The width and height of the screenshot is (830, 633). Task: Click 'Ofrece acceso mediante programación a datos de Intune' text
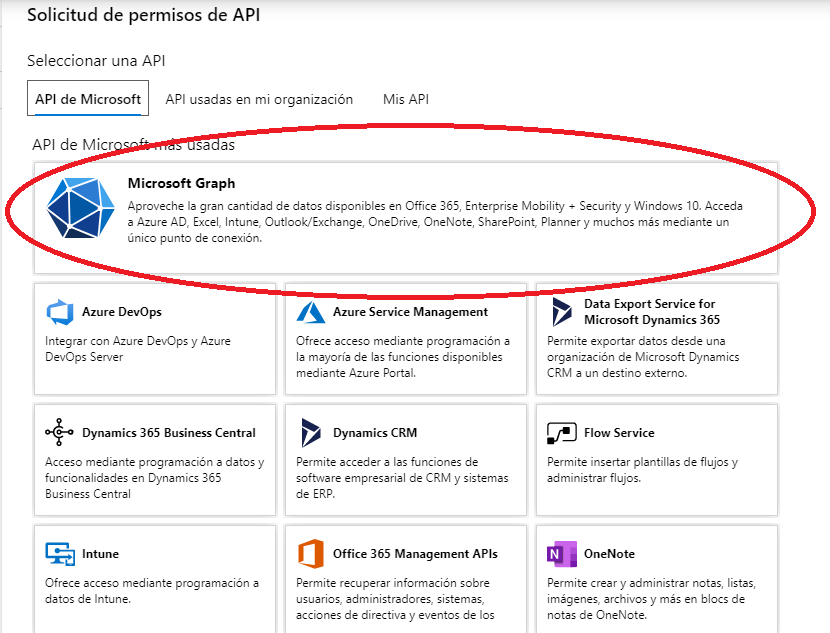pos(152,591)
